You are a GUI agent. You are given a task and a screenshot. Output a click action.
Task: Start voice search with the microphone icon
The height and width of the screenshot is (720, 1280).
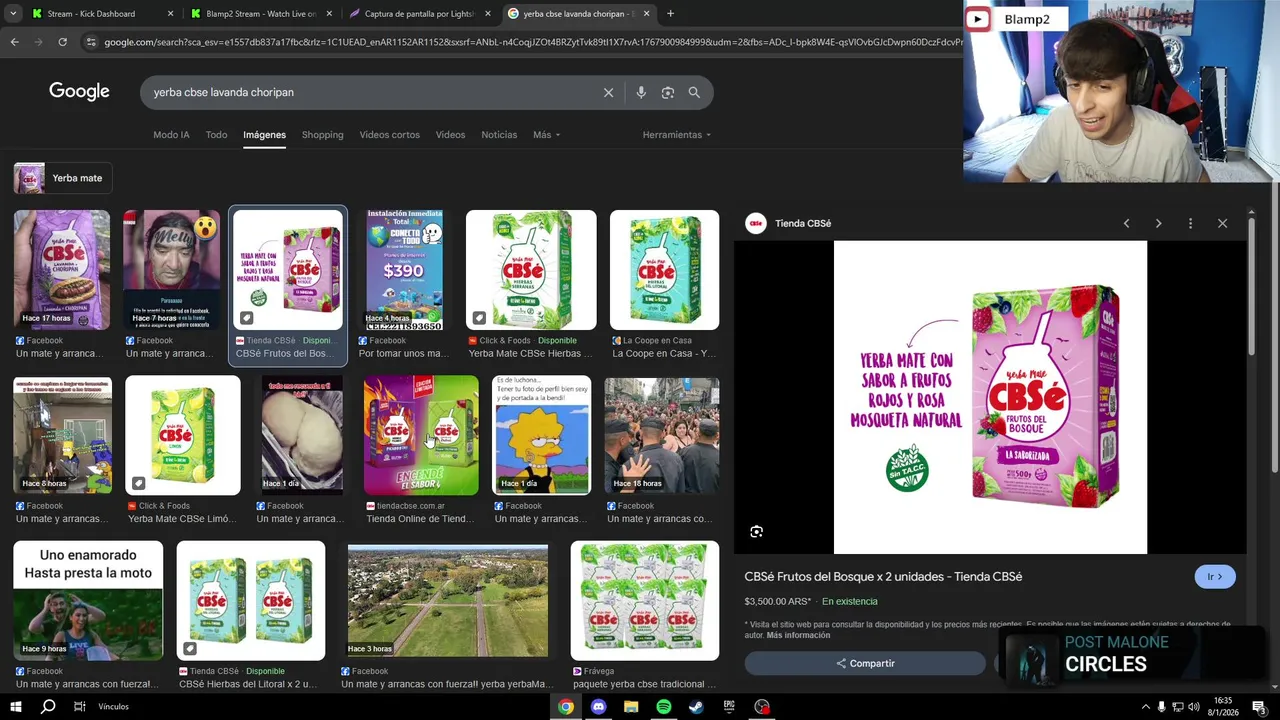pos(641,92)
